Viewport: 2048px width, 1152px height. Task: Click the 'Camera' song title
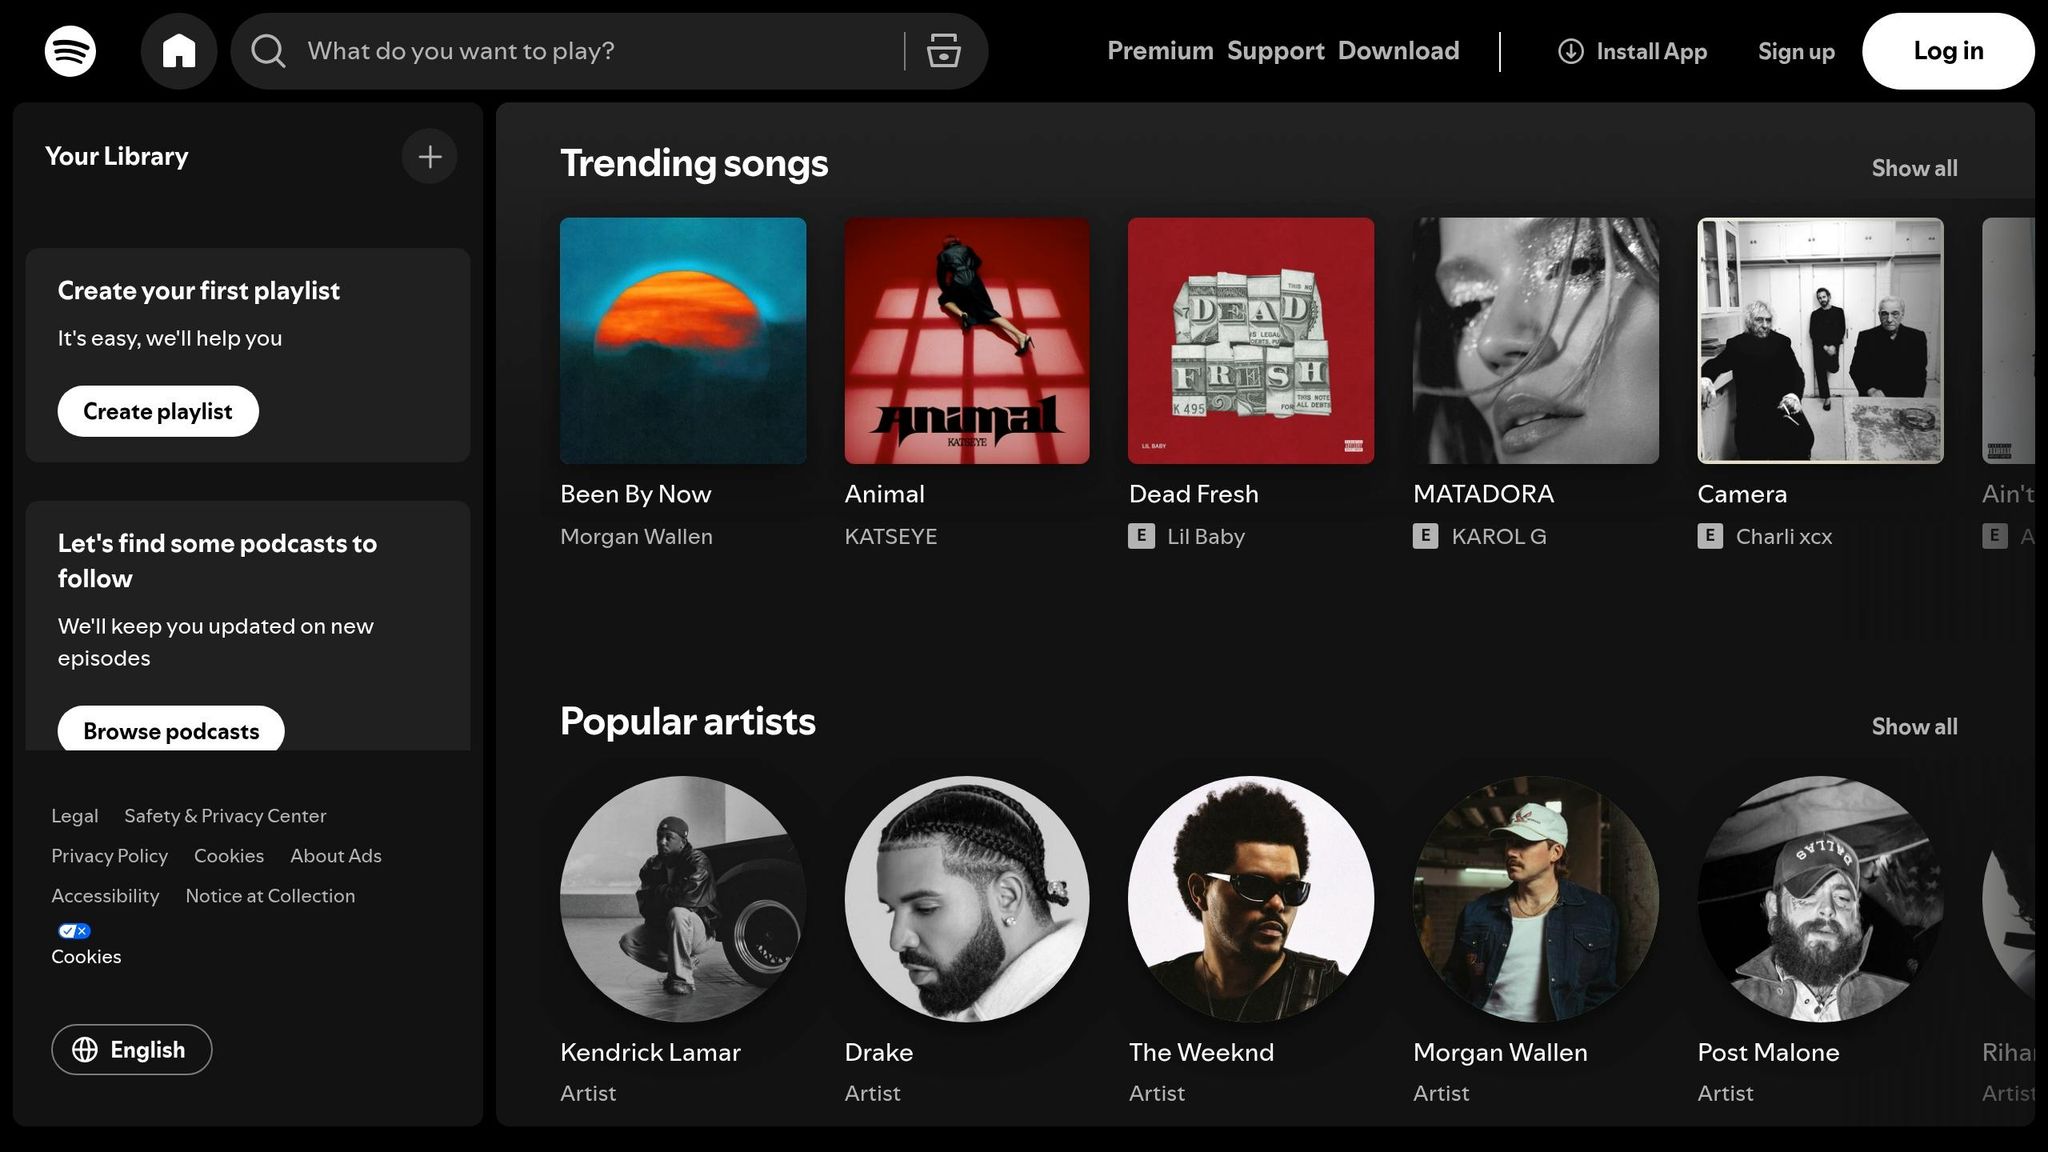click(x=1742, y=494)
